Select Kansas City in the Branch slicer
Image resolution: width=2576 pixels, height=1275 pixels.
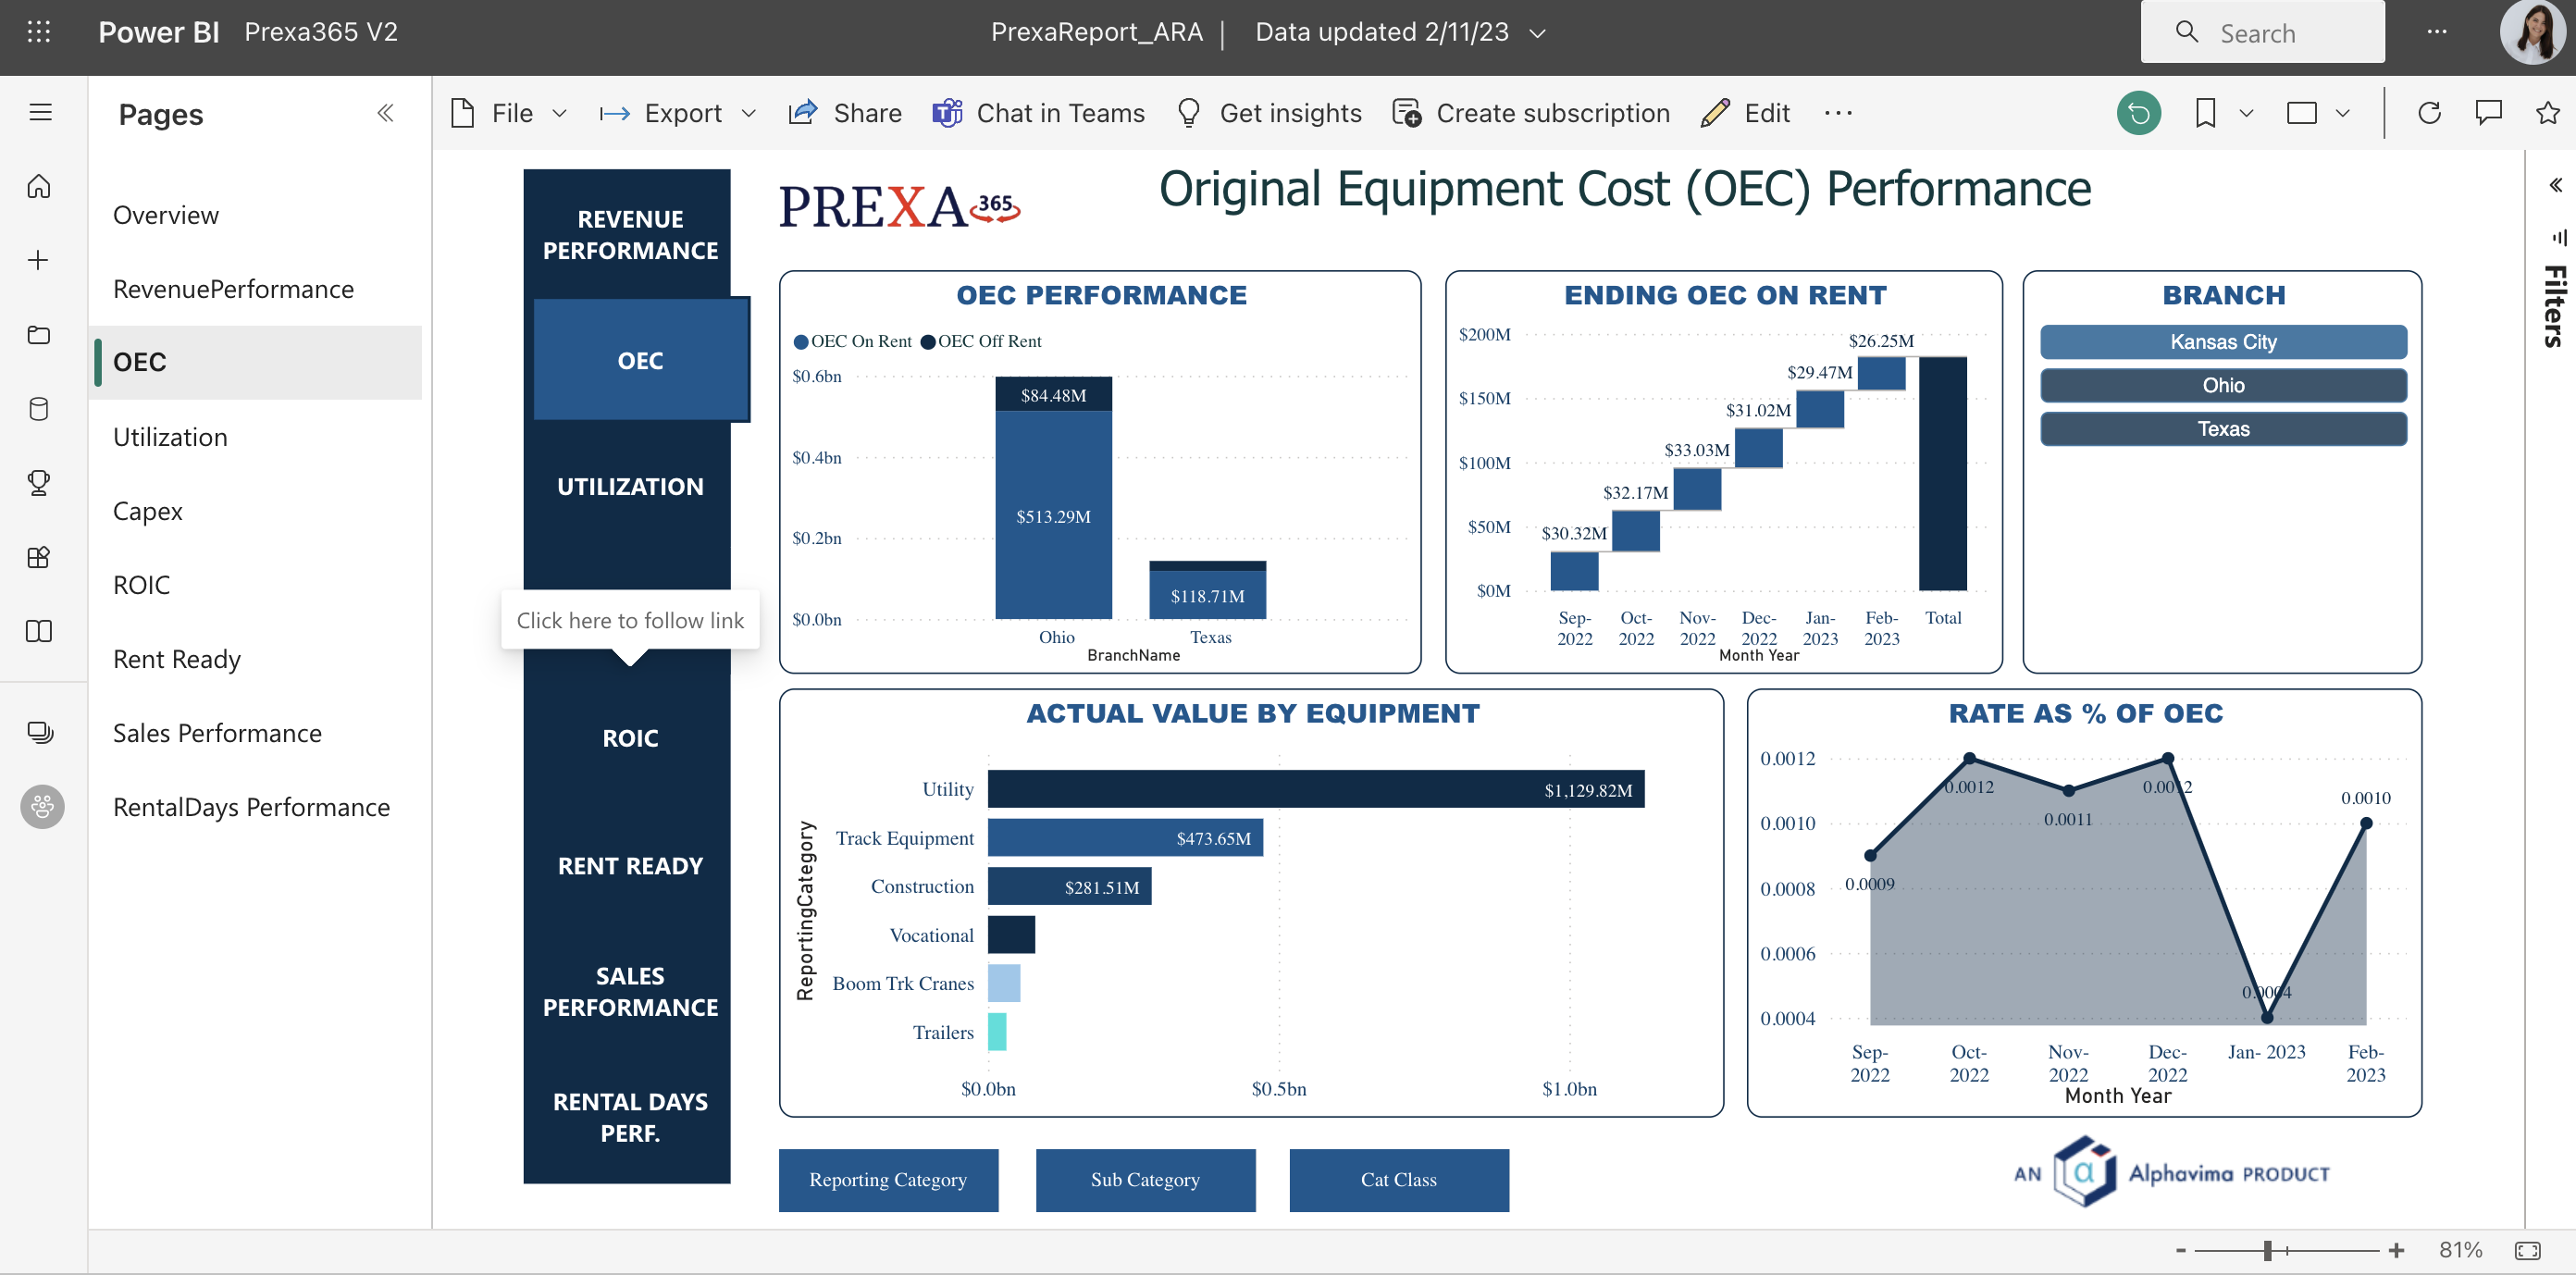click(x=2222, y=341)
